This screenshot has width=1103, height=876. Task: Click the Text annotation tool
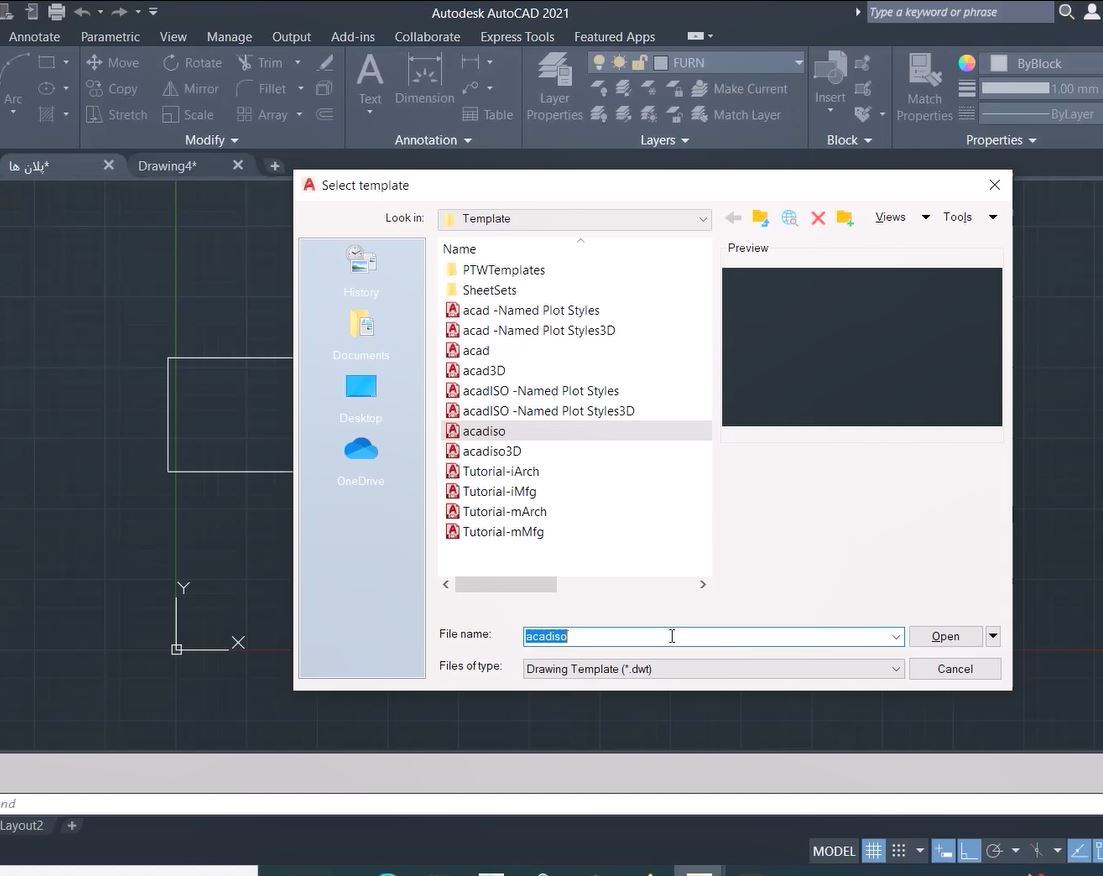370,81
